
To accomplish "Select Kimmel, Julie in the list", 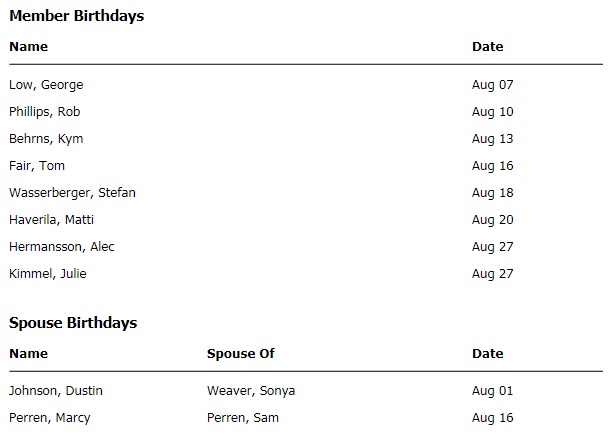I will pos(41,274).
